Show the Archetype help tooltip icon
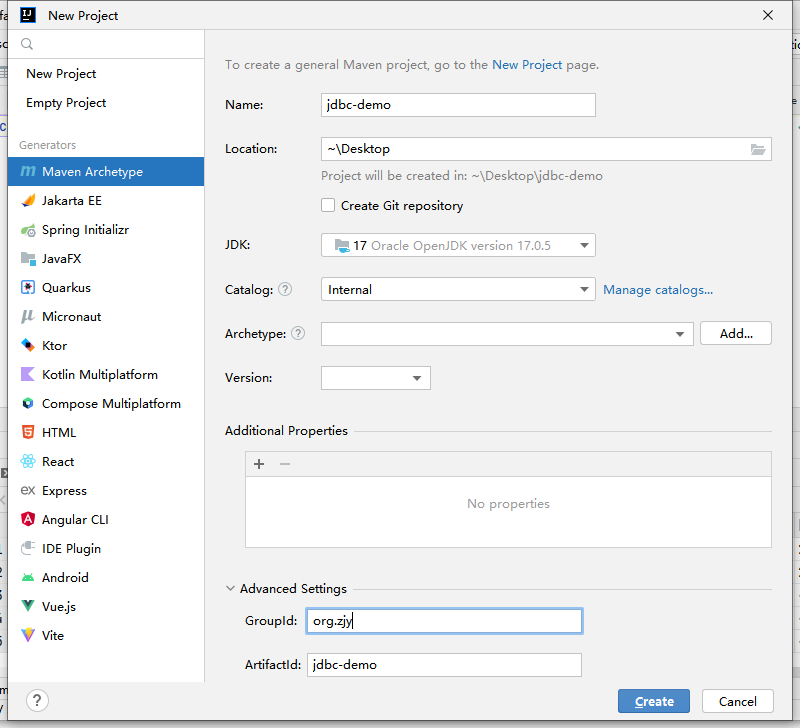Viewport: 800px width, 728px height. point(298,334)
